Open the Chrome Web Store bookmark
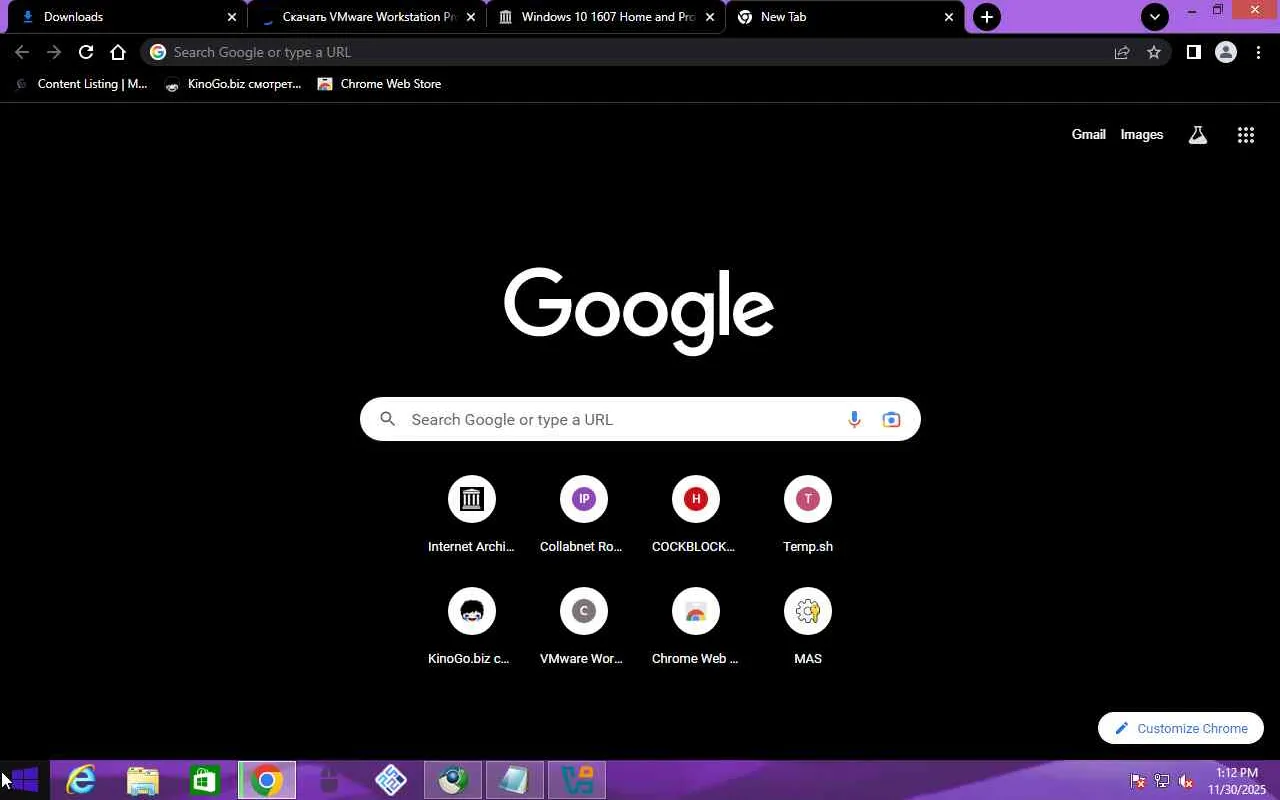 pyautogui.click(x=379, y=84)
